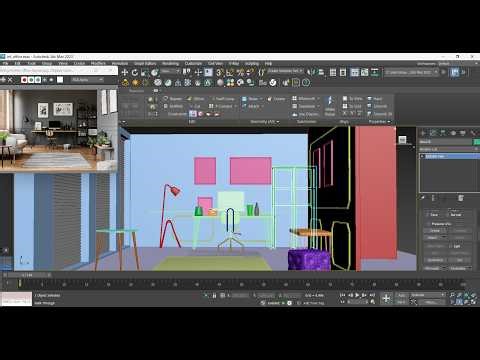Viewport: 480px width, 360px height.
Task: Select the Move tool in main toolbar
Action: [125, 72]
